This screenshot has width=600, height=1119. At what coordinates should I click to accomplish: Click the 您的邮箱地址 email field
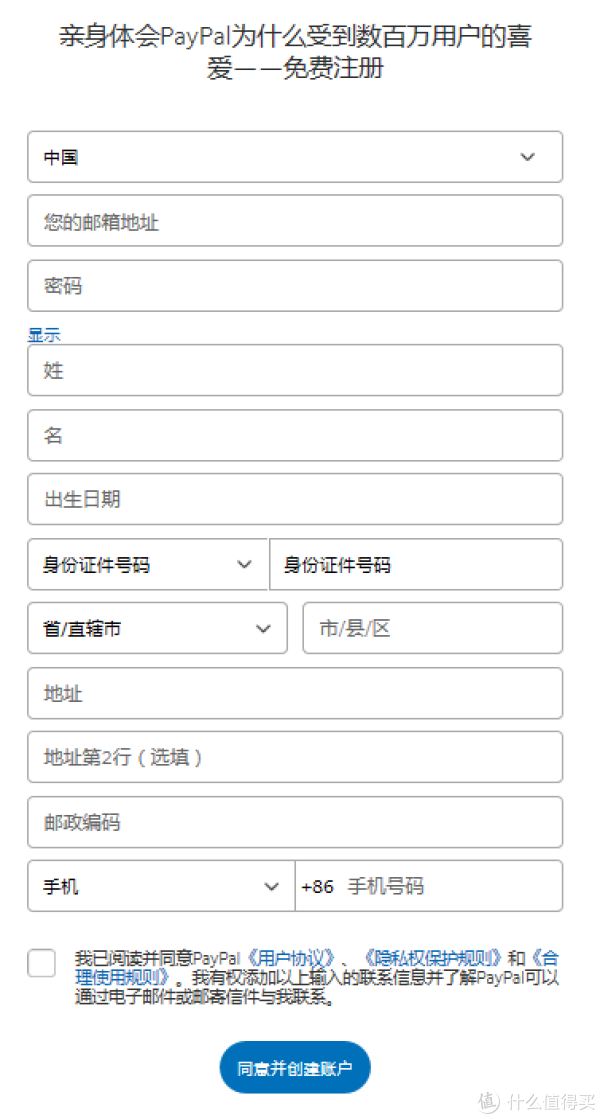[295, 221]
